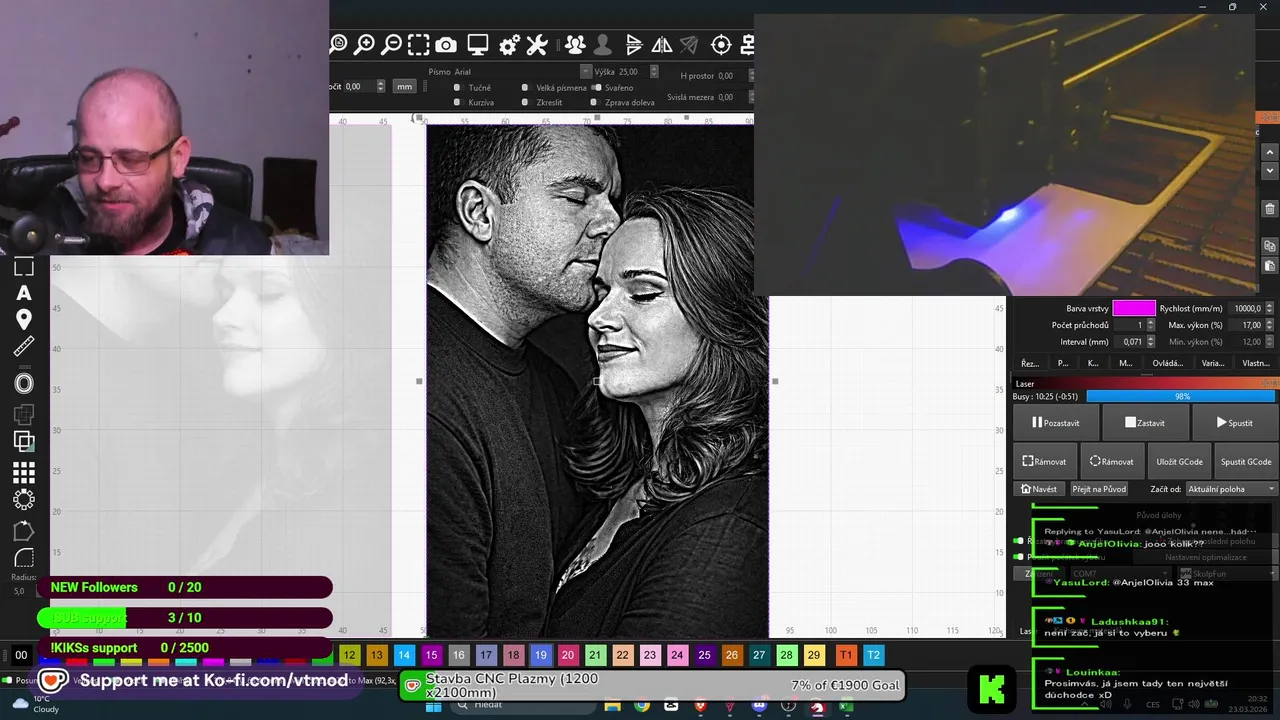Select the Position marker pin tool

click(24, 320)
